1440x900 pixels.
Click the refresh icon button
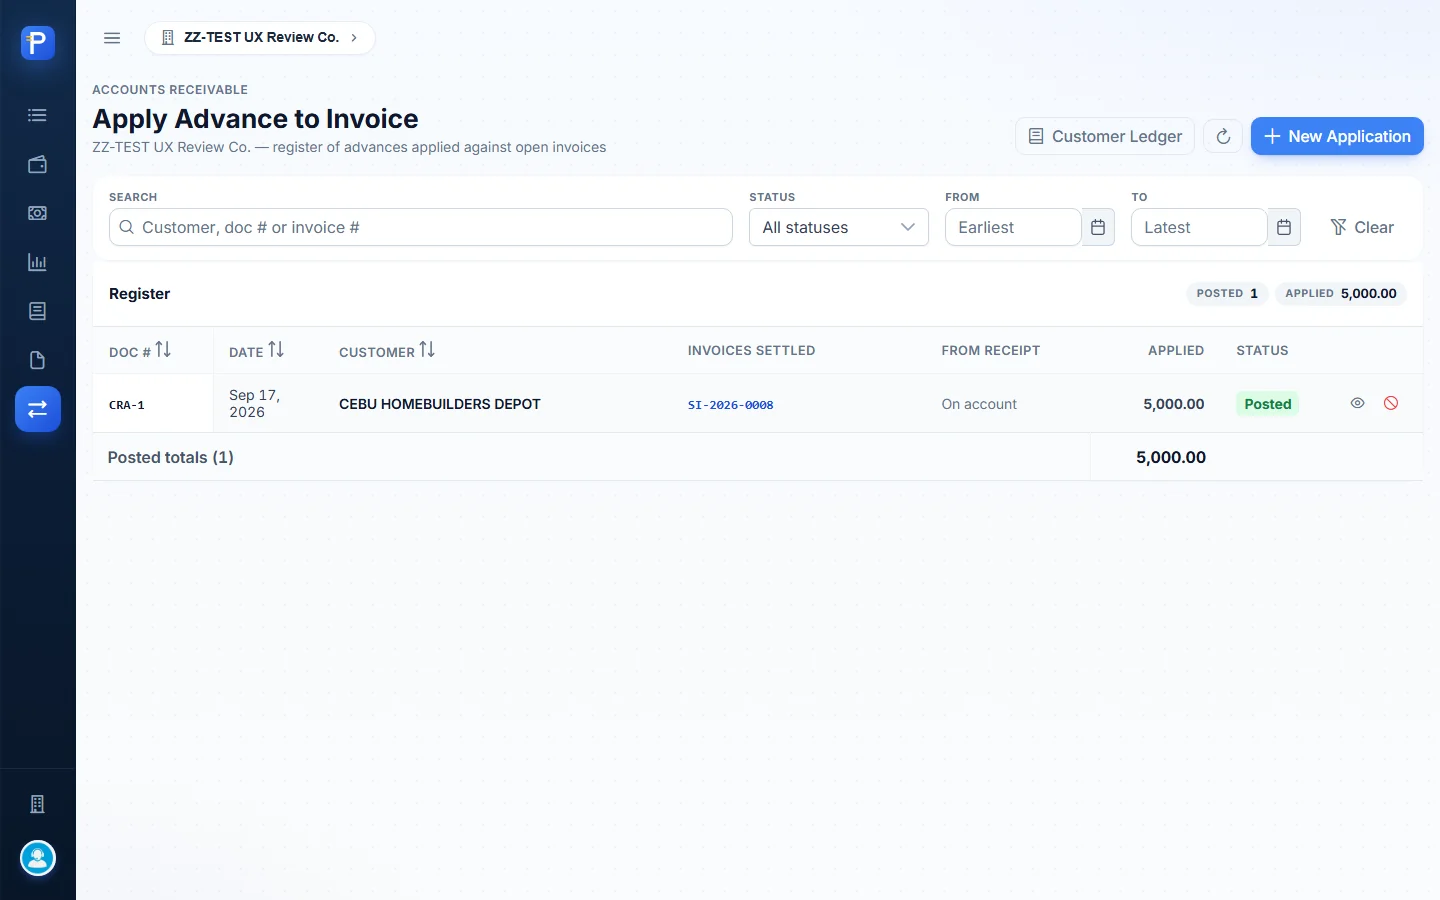click(x=1223, y=136)
